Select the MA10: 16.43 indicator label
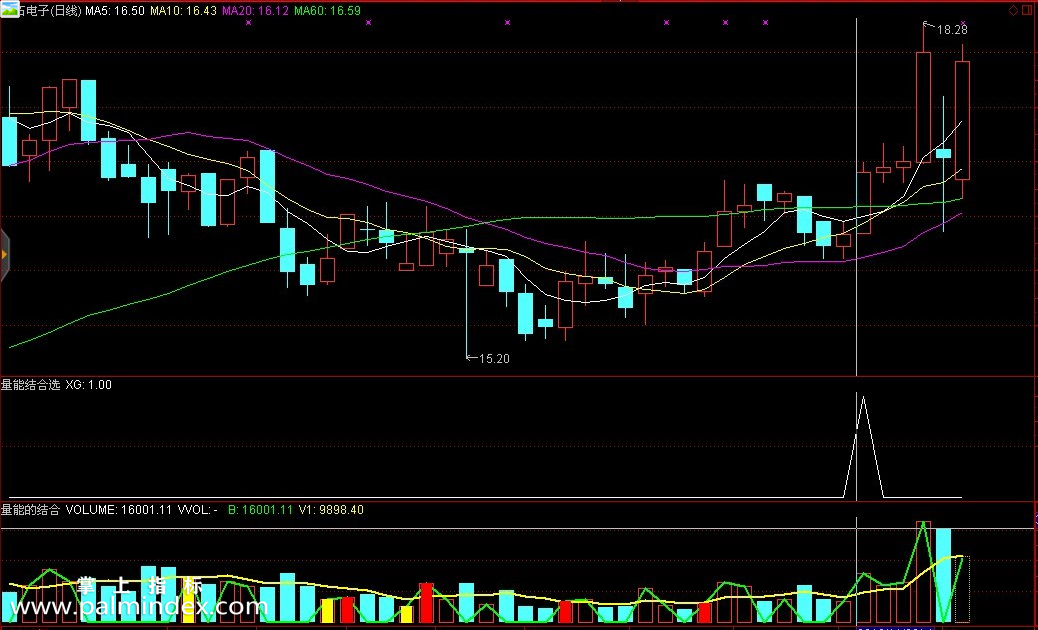The height and width of the screenshot is (630, 1038). coord(183,11)
